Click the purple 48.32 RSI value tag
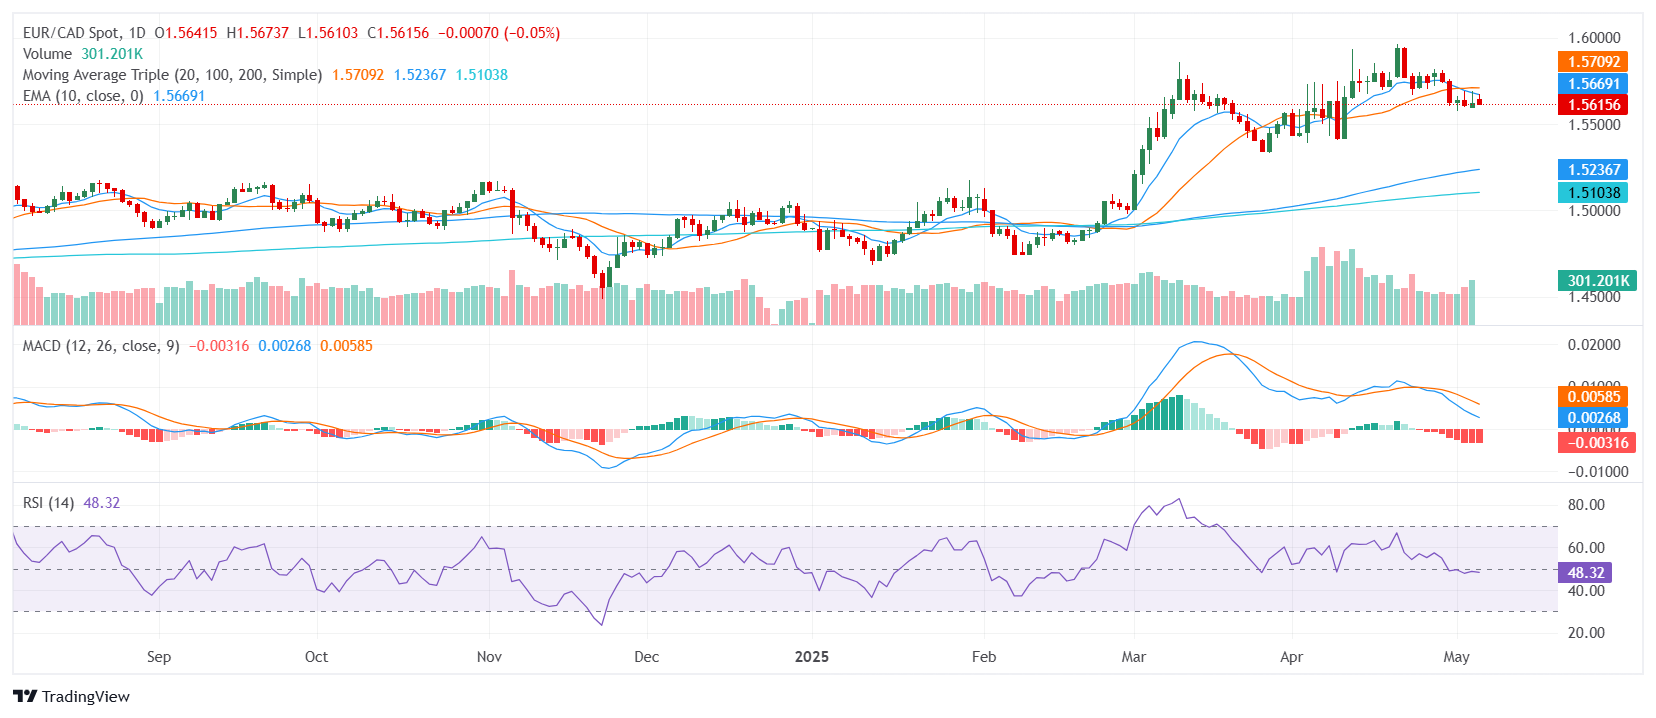The image size is (1656, 718). (x=1585, y=573)
